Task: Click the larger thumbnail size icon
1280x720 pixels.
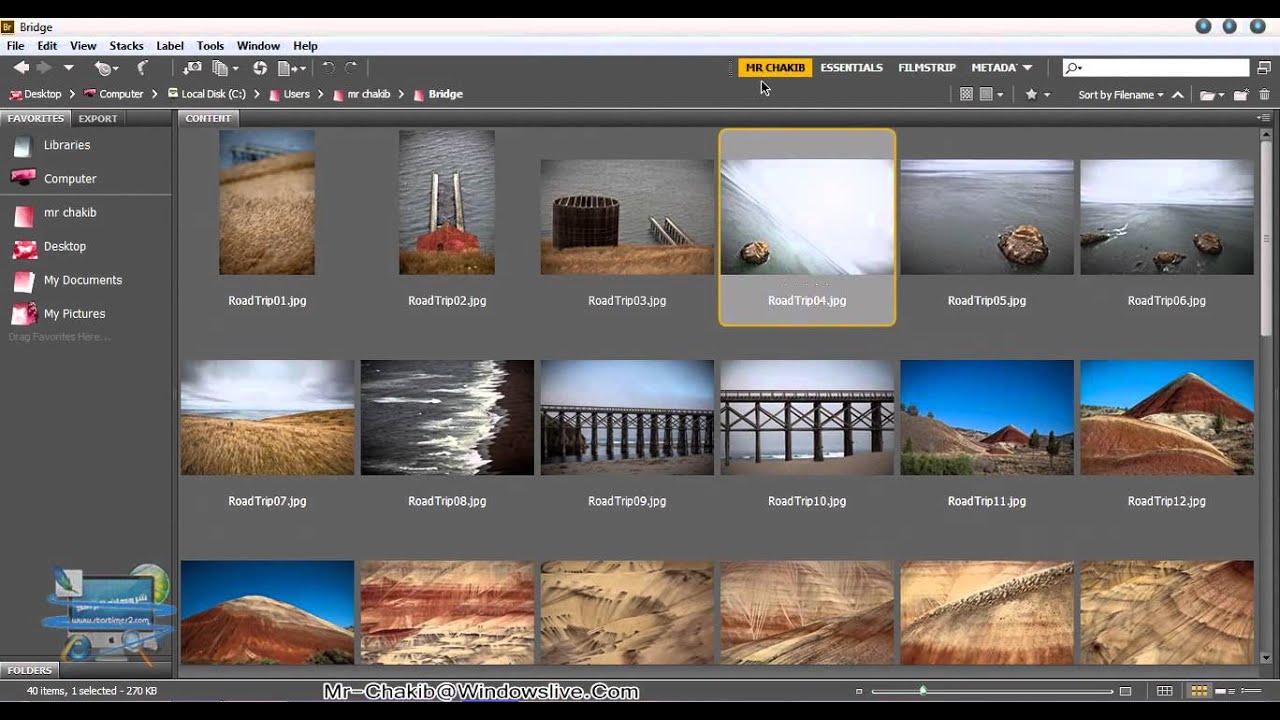Action: pos(1125,691)
